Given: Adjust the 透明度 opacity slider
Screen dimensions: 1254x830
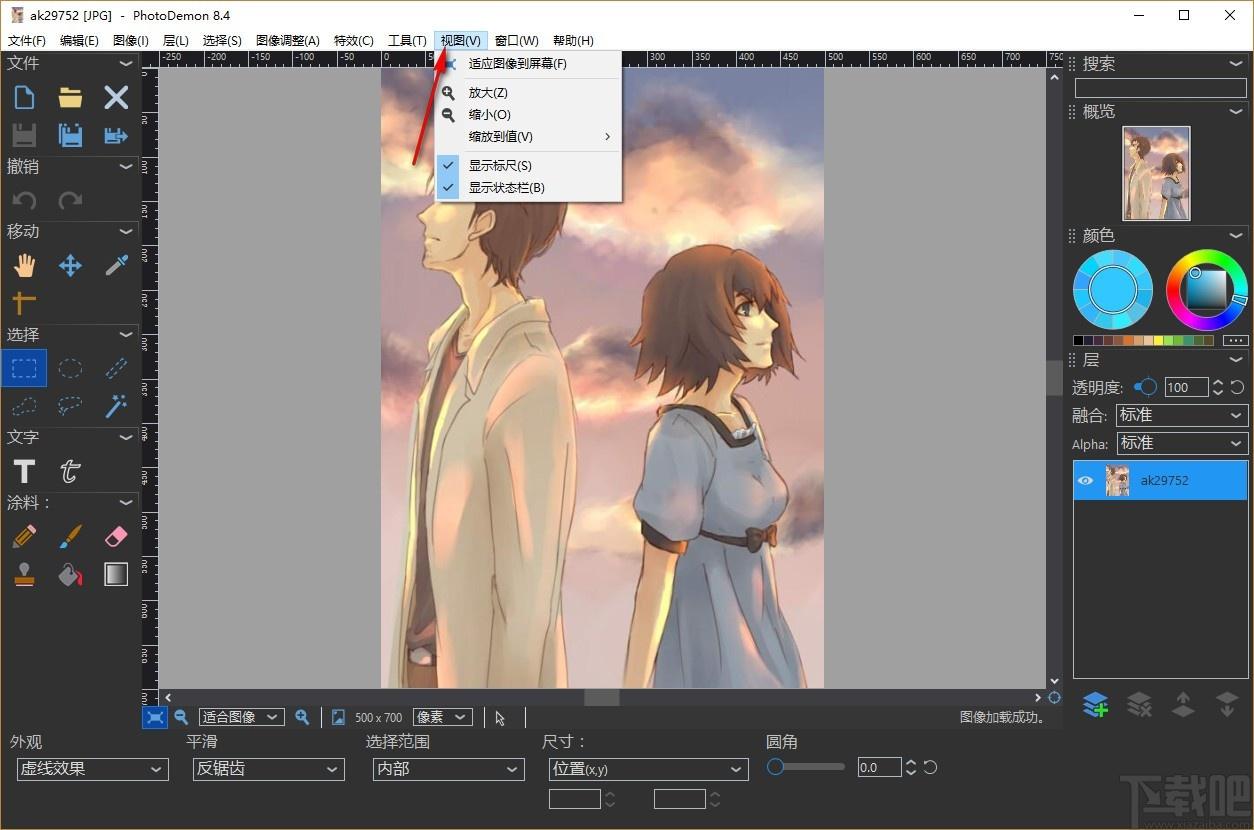Looking at the screenshot, I should tap(1146, 387).
